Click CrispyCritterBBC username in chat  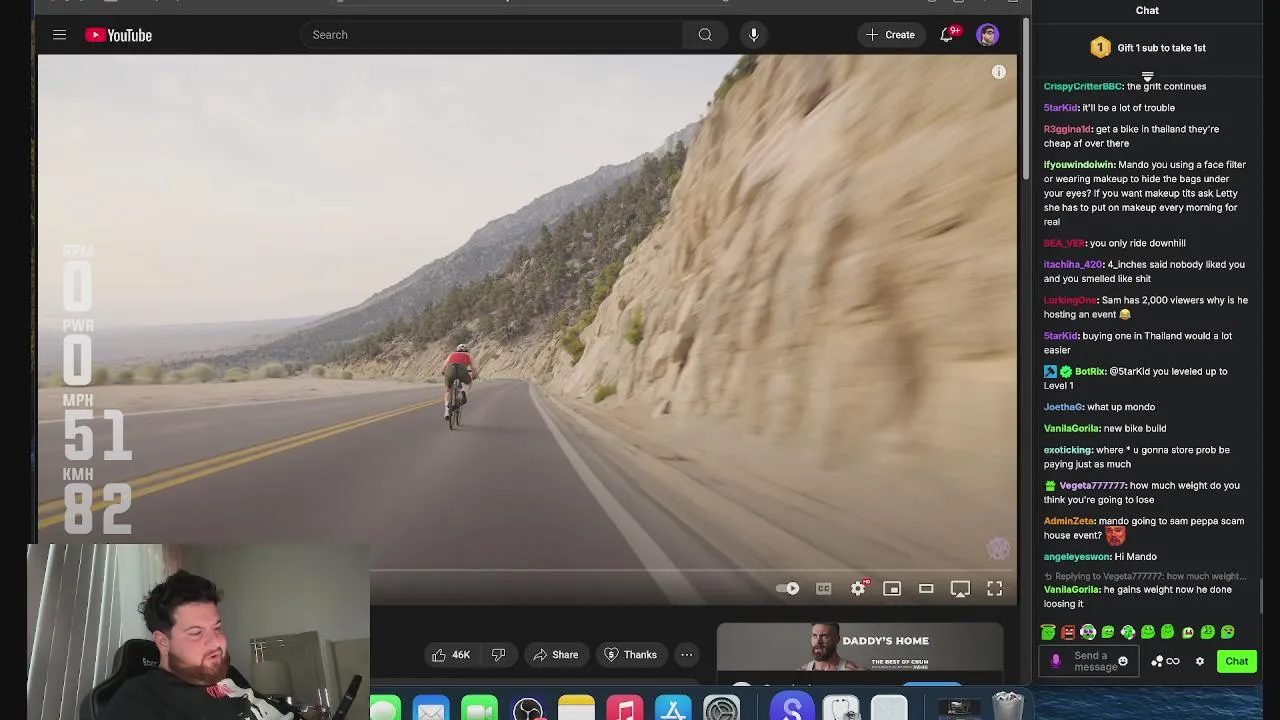(x=1083, y=86)
